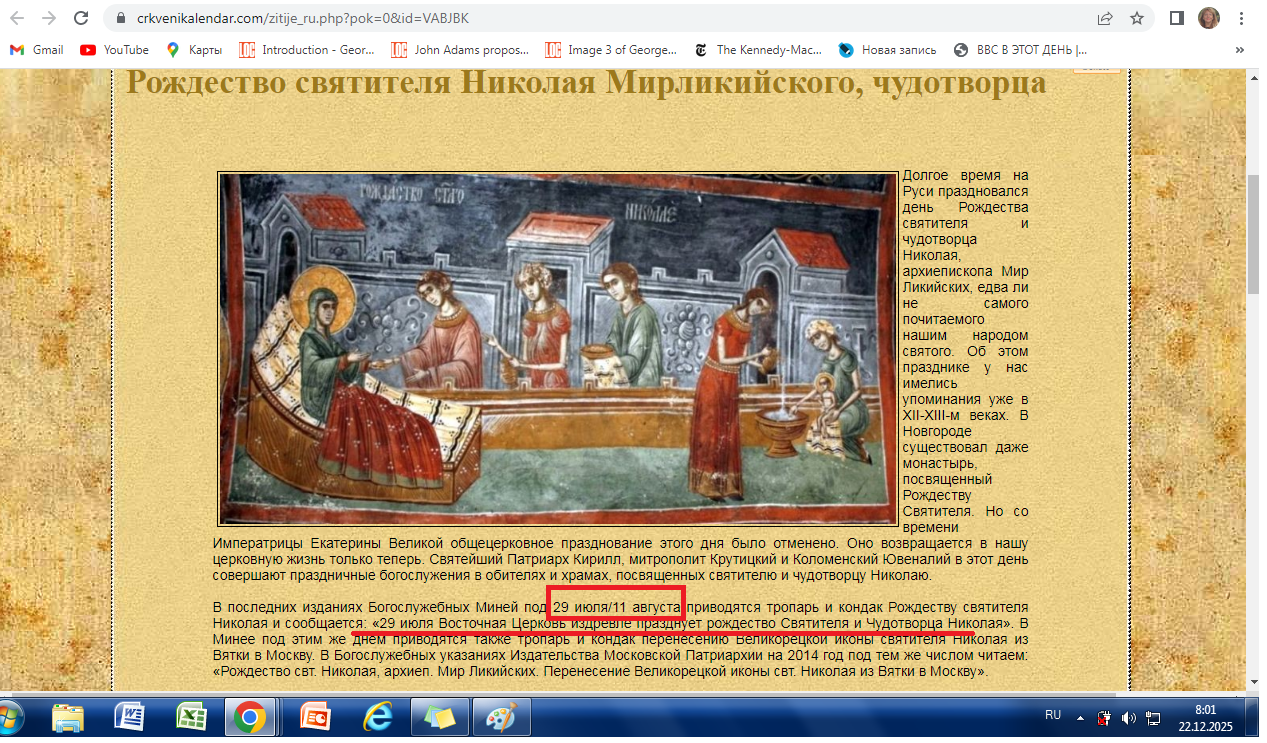
Task: Open the YouTube bookmark
Action: tap(114, 50)
